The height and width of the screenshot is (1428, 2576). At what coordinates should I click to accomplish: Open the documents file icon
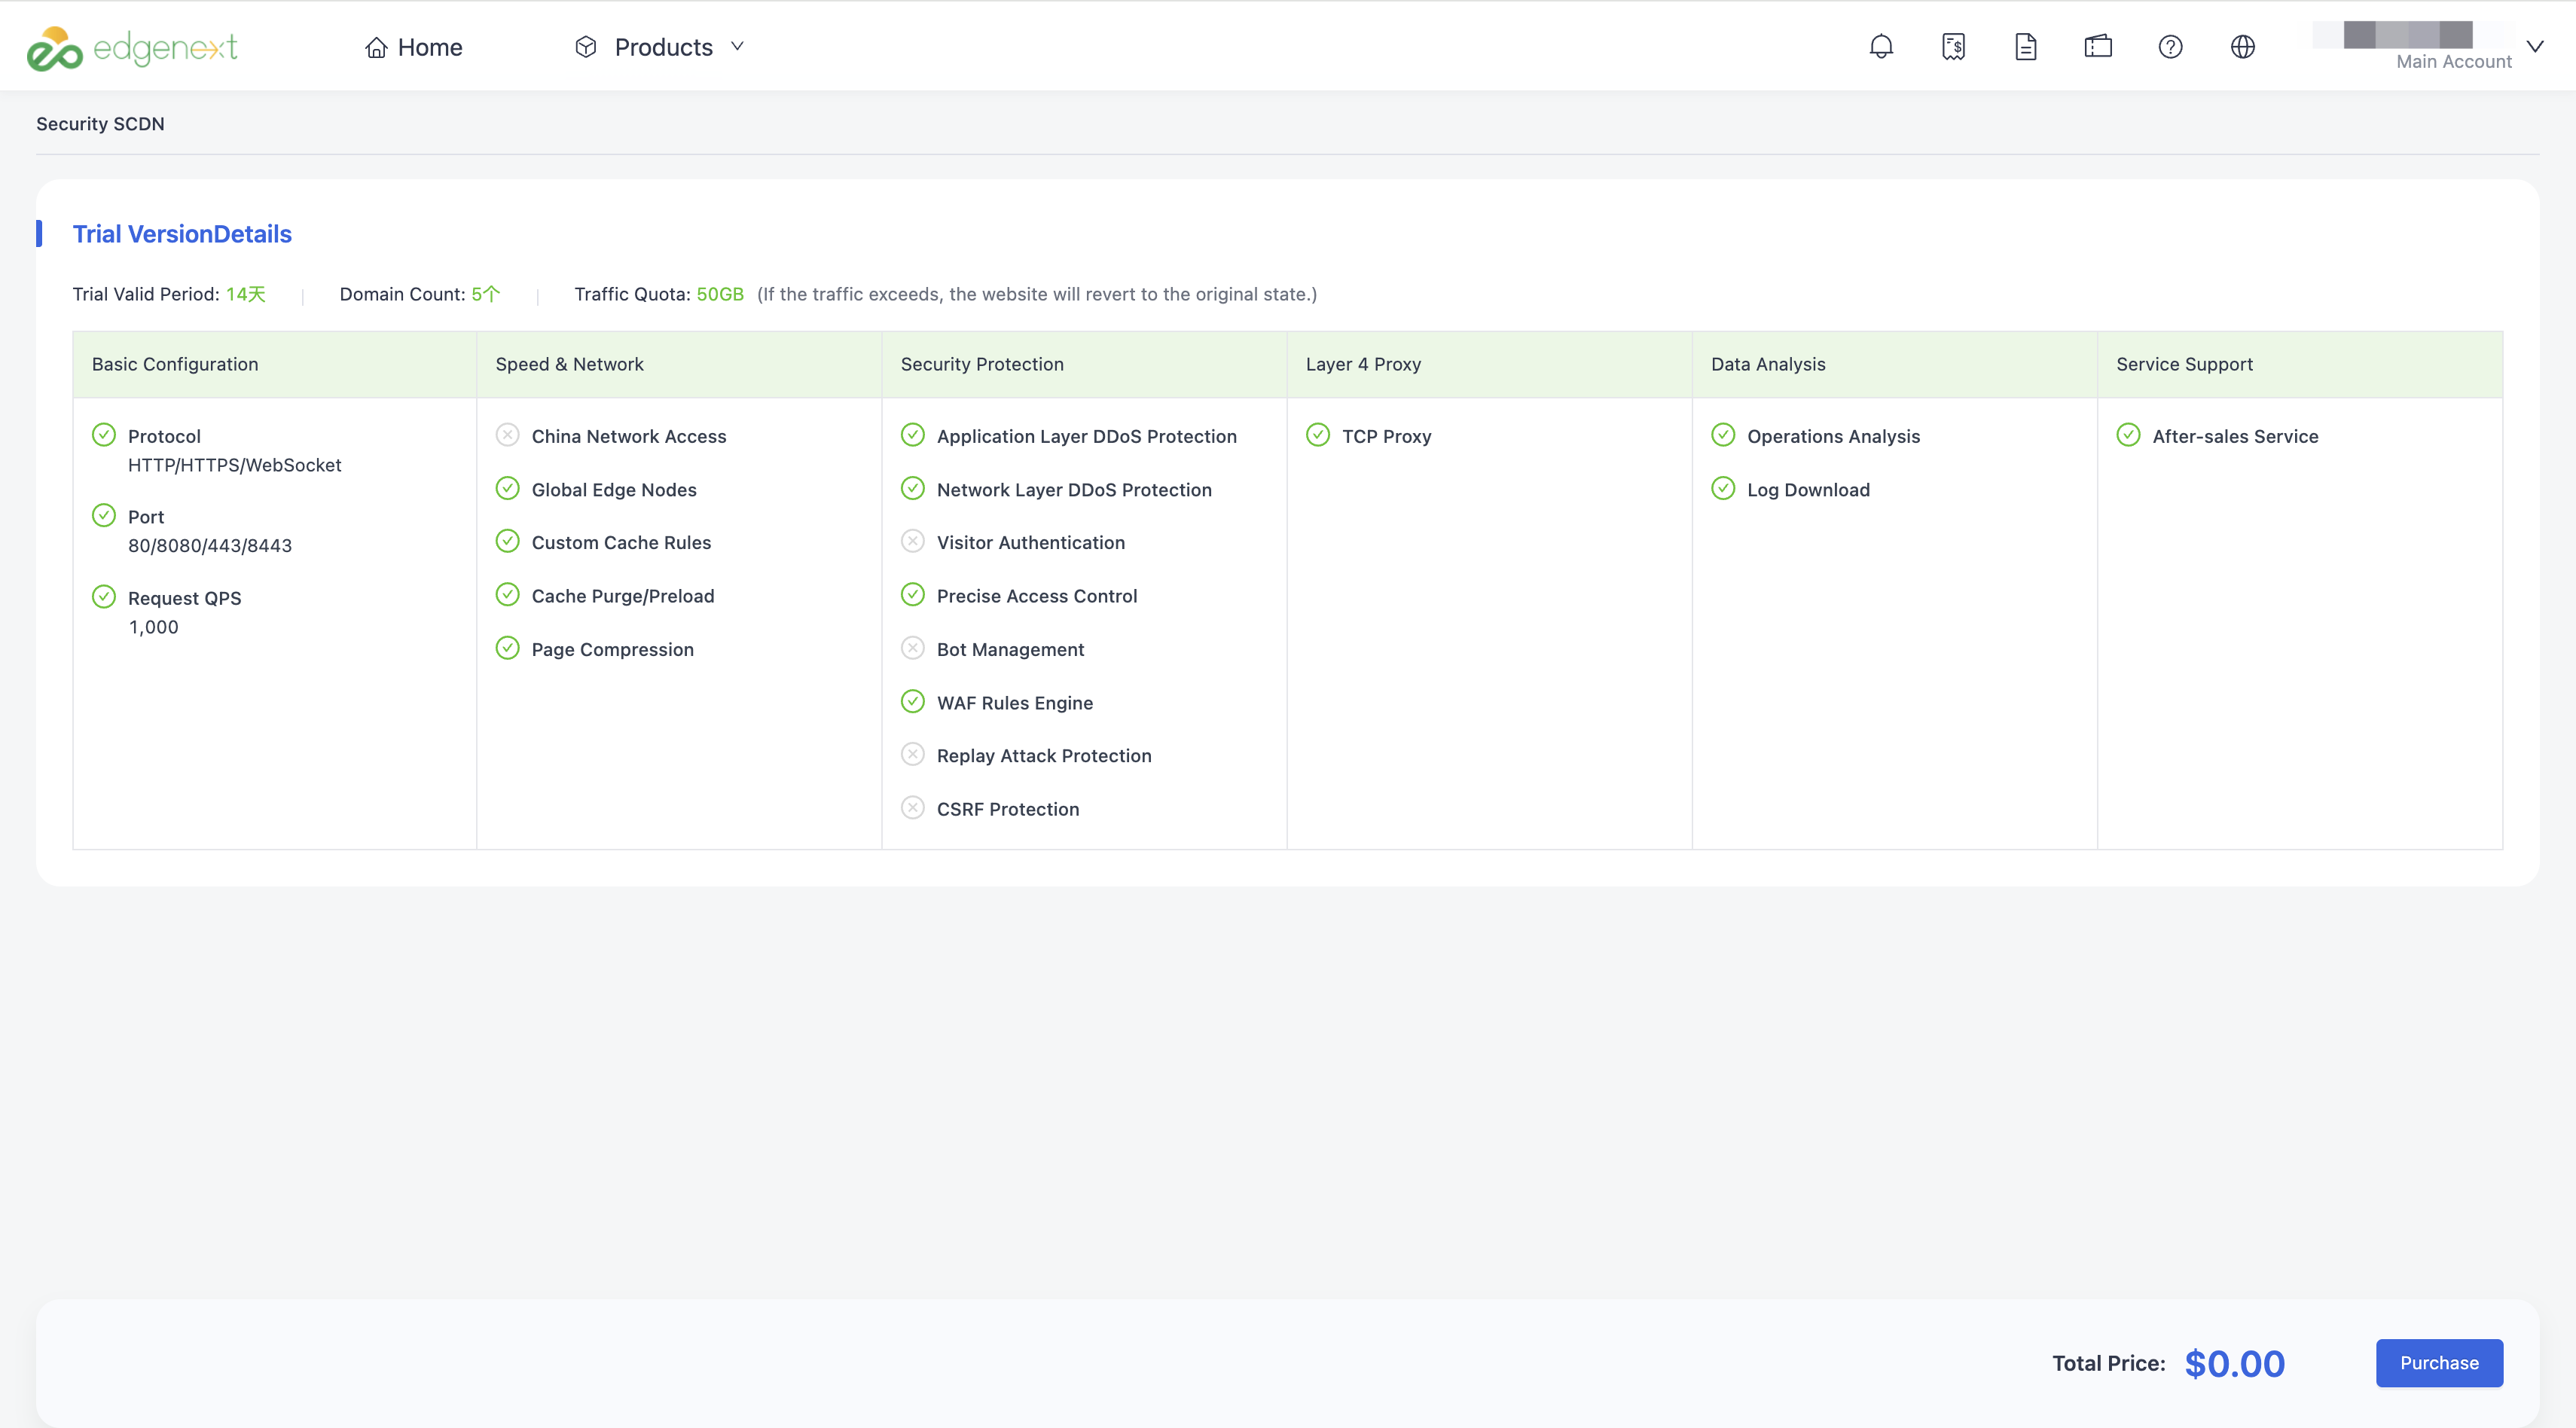(x=2025, y=46)
